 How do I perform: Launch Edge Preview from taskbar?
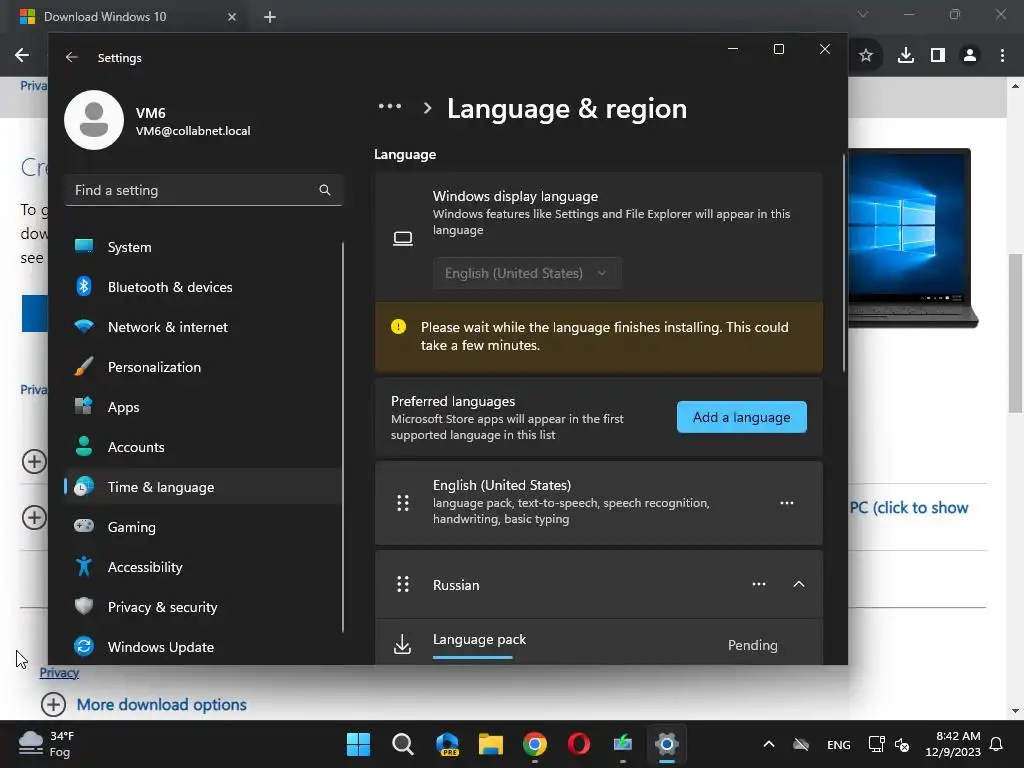[x=447, y=744]
